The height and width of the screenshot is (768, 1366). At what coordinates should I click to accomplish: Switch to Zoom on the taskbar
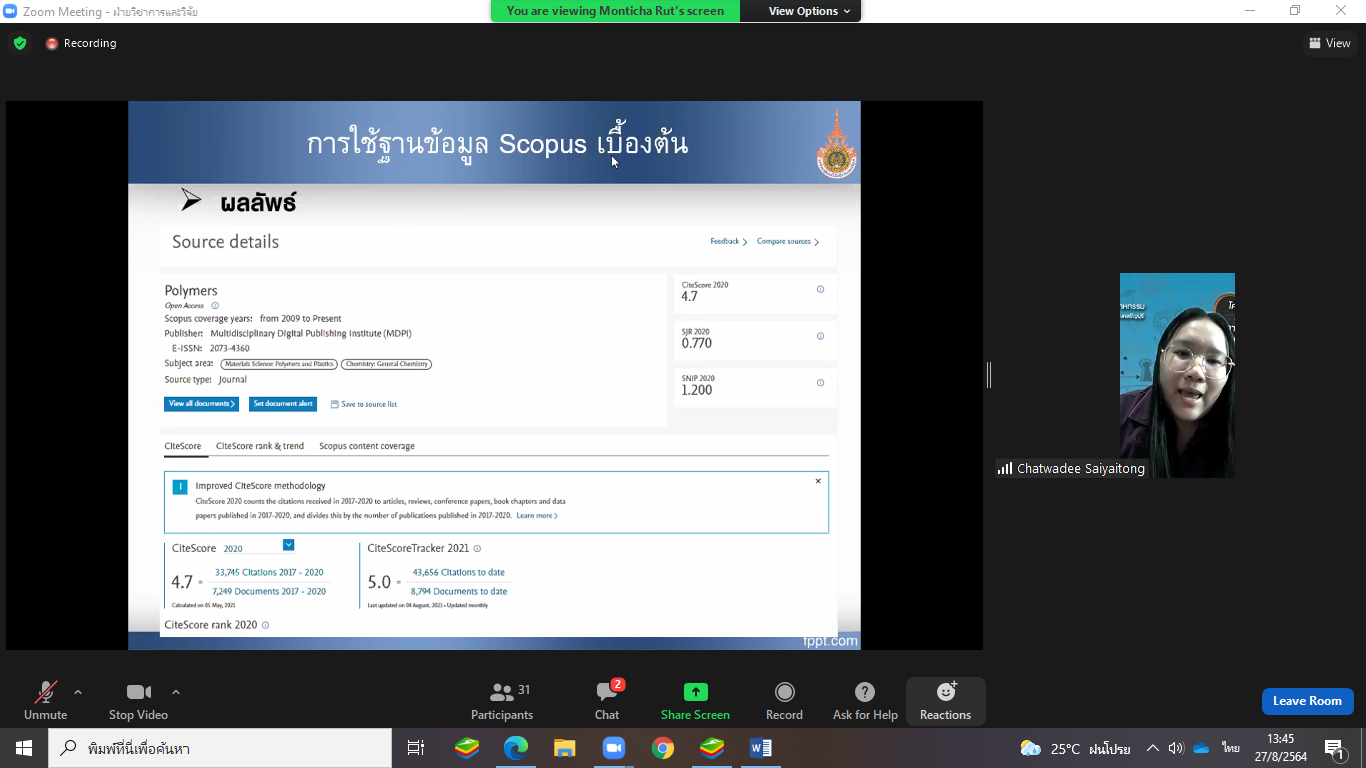pyautogui.click(x=613, y=748)
